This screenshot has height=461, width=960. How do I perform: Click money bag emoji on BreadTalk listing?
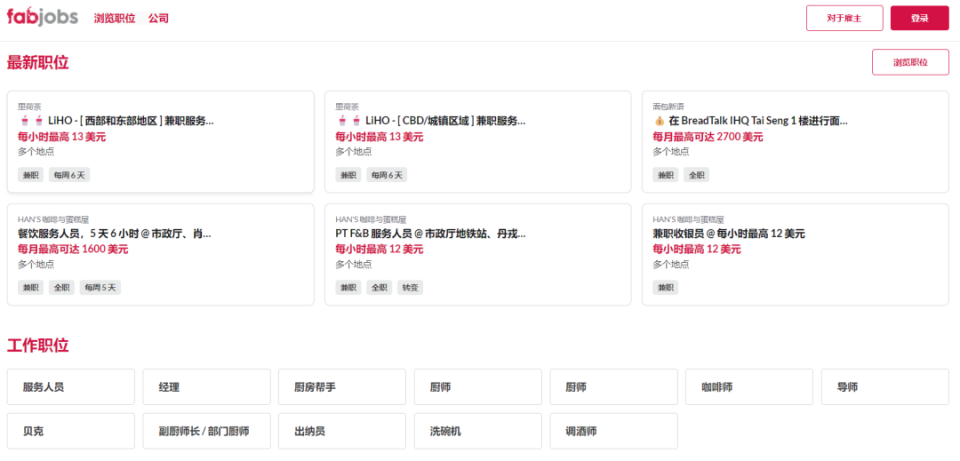click(x=659, y=121)
